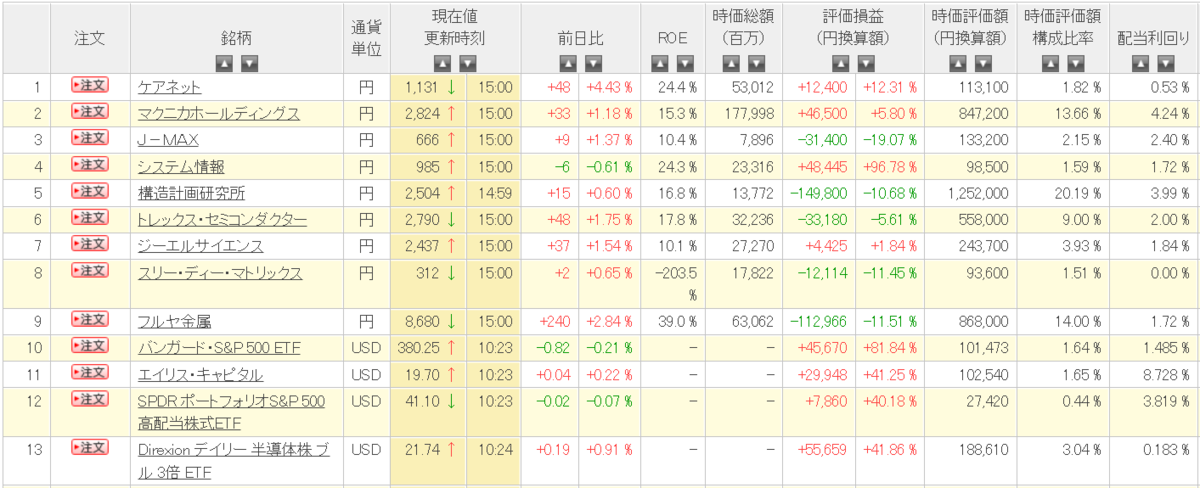
Task: Open Direxion デイリー 半導体株 ブル 3倍 ETF link
Action: click(x=234, y=461)
